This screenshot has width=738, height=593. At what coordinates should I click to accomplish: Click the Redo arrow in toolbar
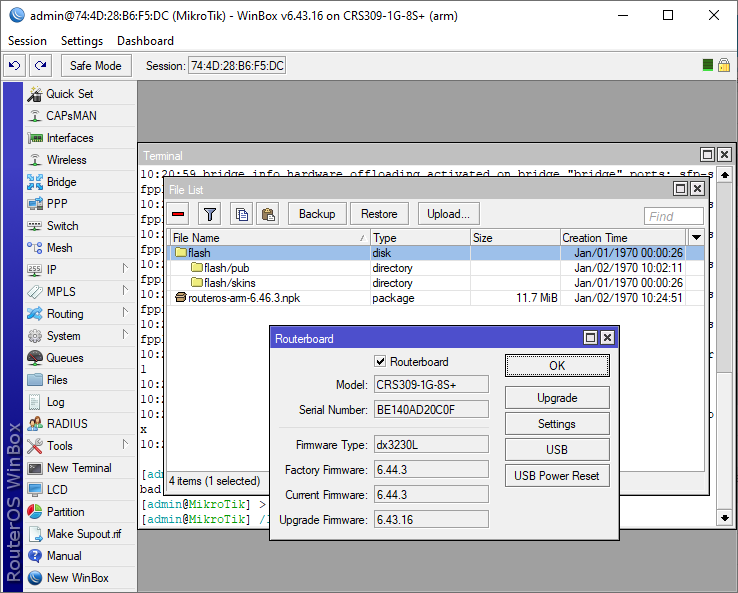(x=40, y=65)
